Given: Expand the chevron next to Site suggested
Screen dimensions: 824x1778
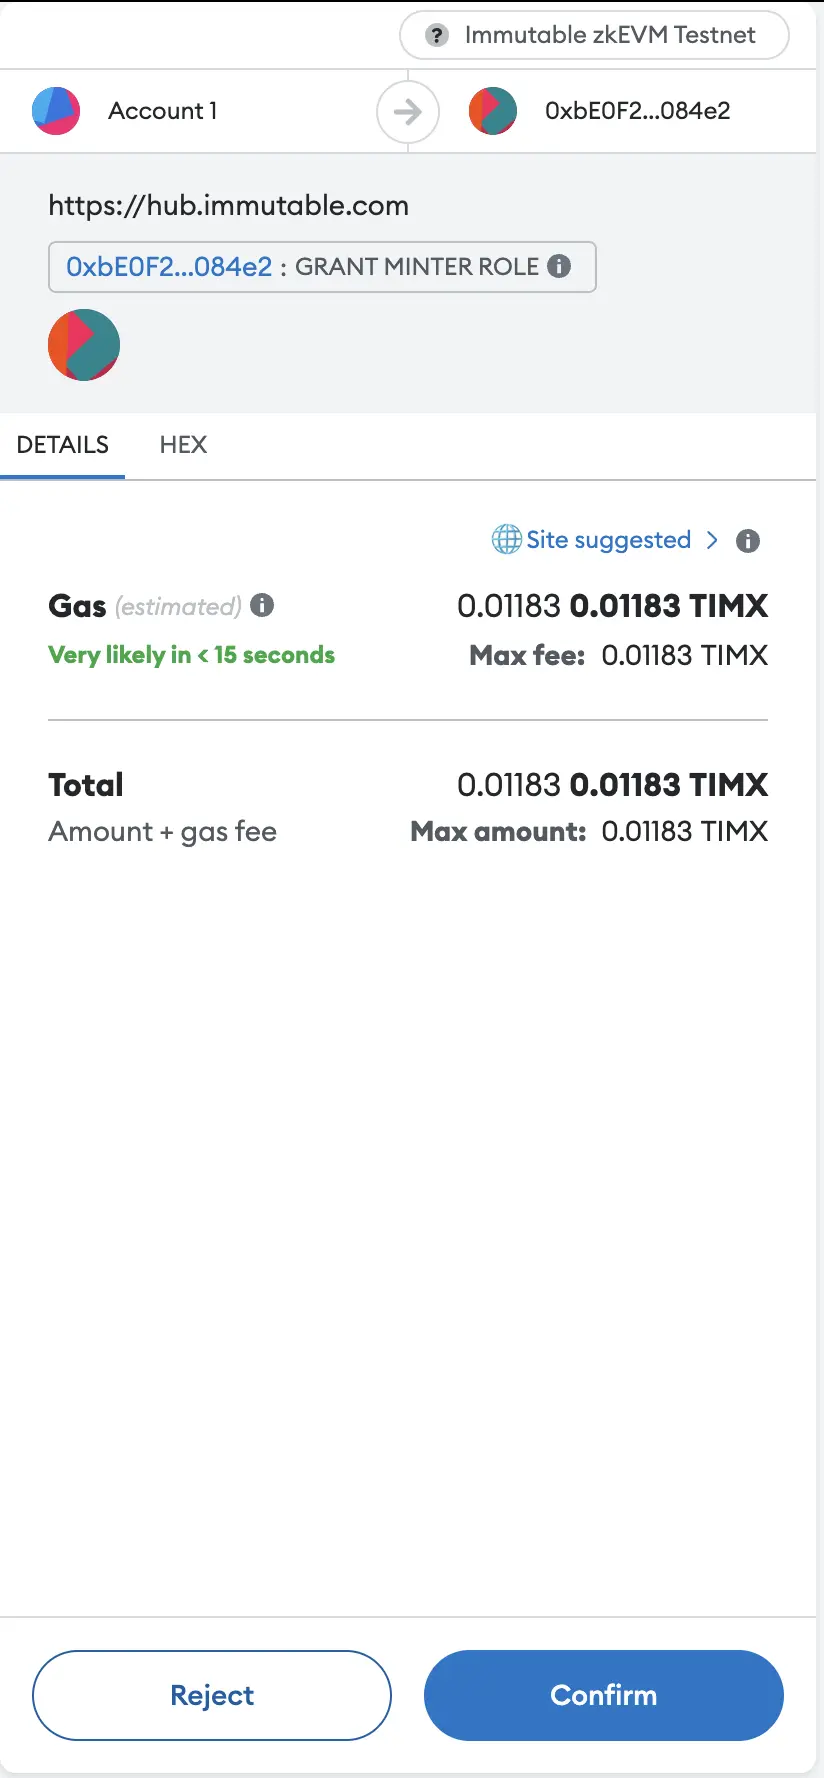Looking at the screenshot, I should (712, 540).
